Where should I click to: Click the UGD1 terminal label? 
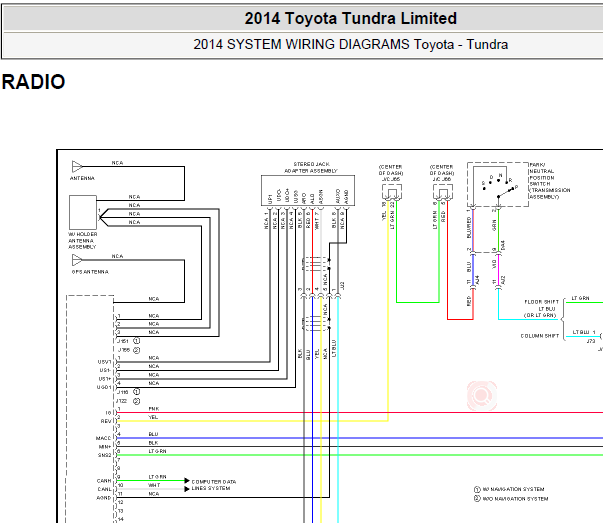tap(104, 387)
